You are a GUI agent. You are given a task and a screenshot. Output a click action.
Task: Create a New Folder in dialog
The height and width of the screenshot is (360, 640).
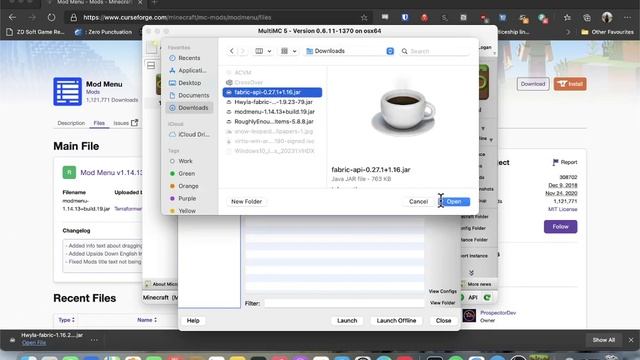pyautogui.click(x=247, y=202)
